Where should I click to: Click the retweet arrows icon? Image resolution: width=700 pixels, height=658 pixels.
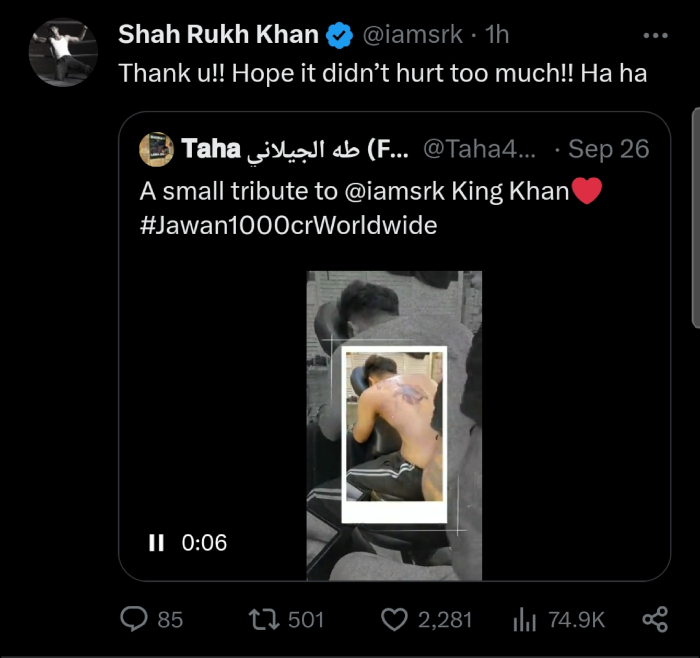[266, 620]
